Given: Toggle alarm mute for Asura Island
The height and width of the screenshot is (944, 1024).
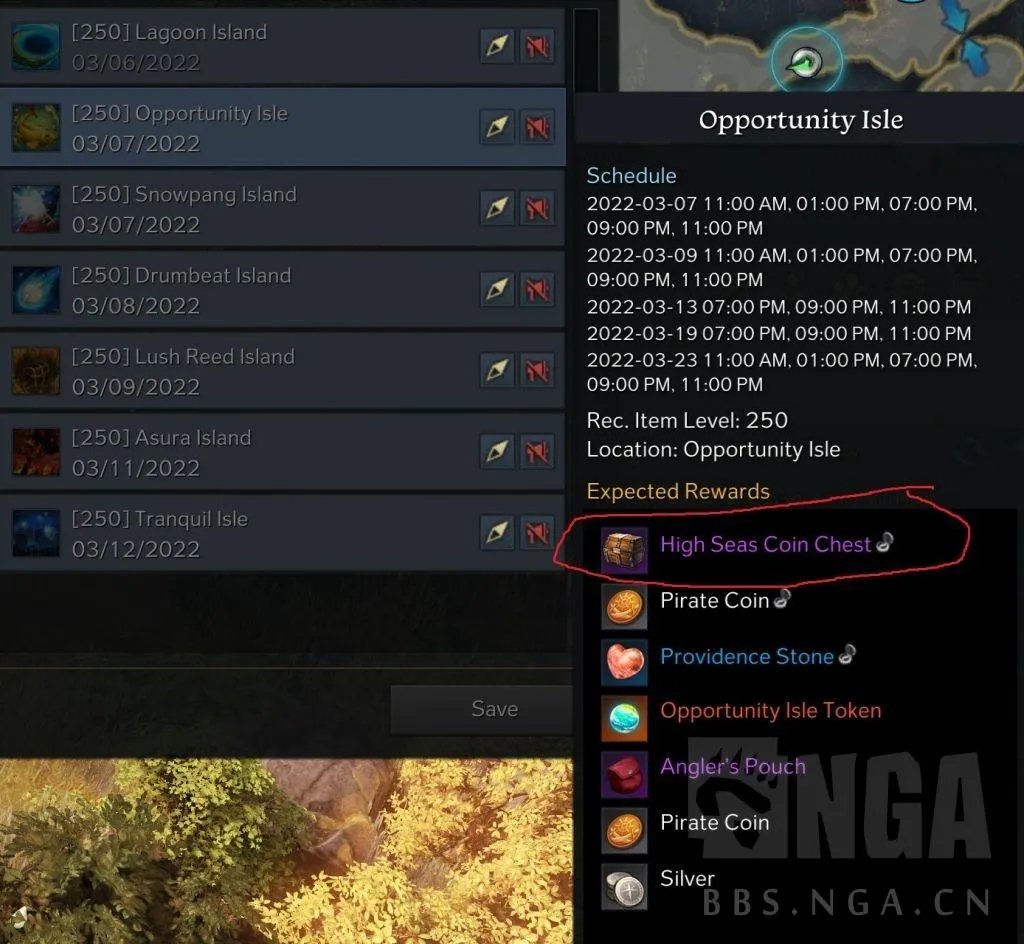Looking at the screenshot, I should coord(537,451).
